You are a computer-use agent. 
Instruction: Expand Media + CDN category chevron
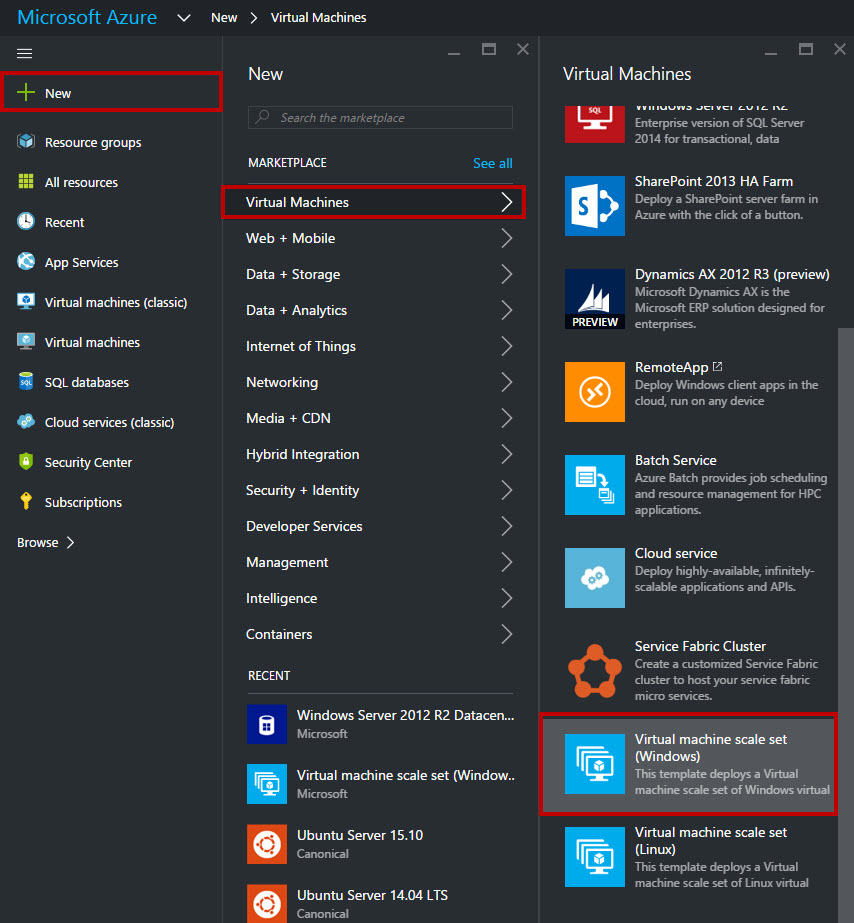[x=507, y=418]
